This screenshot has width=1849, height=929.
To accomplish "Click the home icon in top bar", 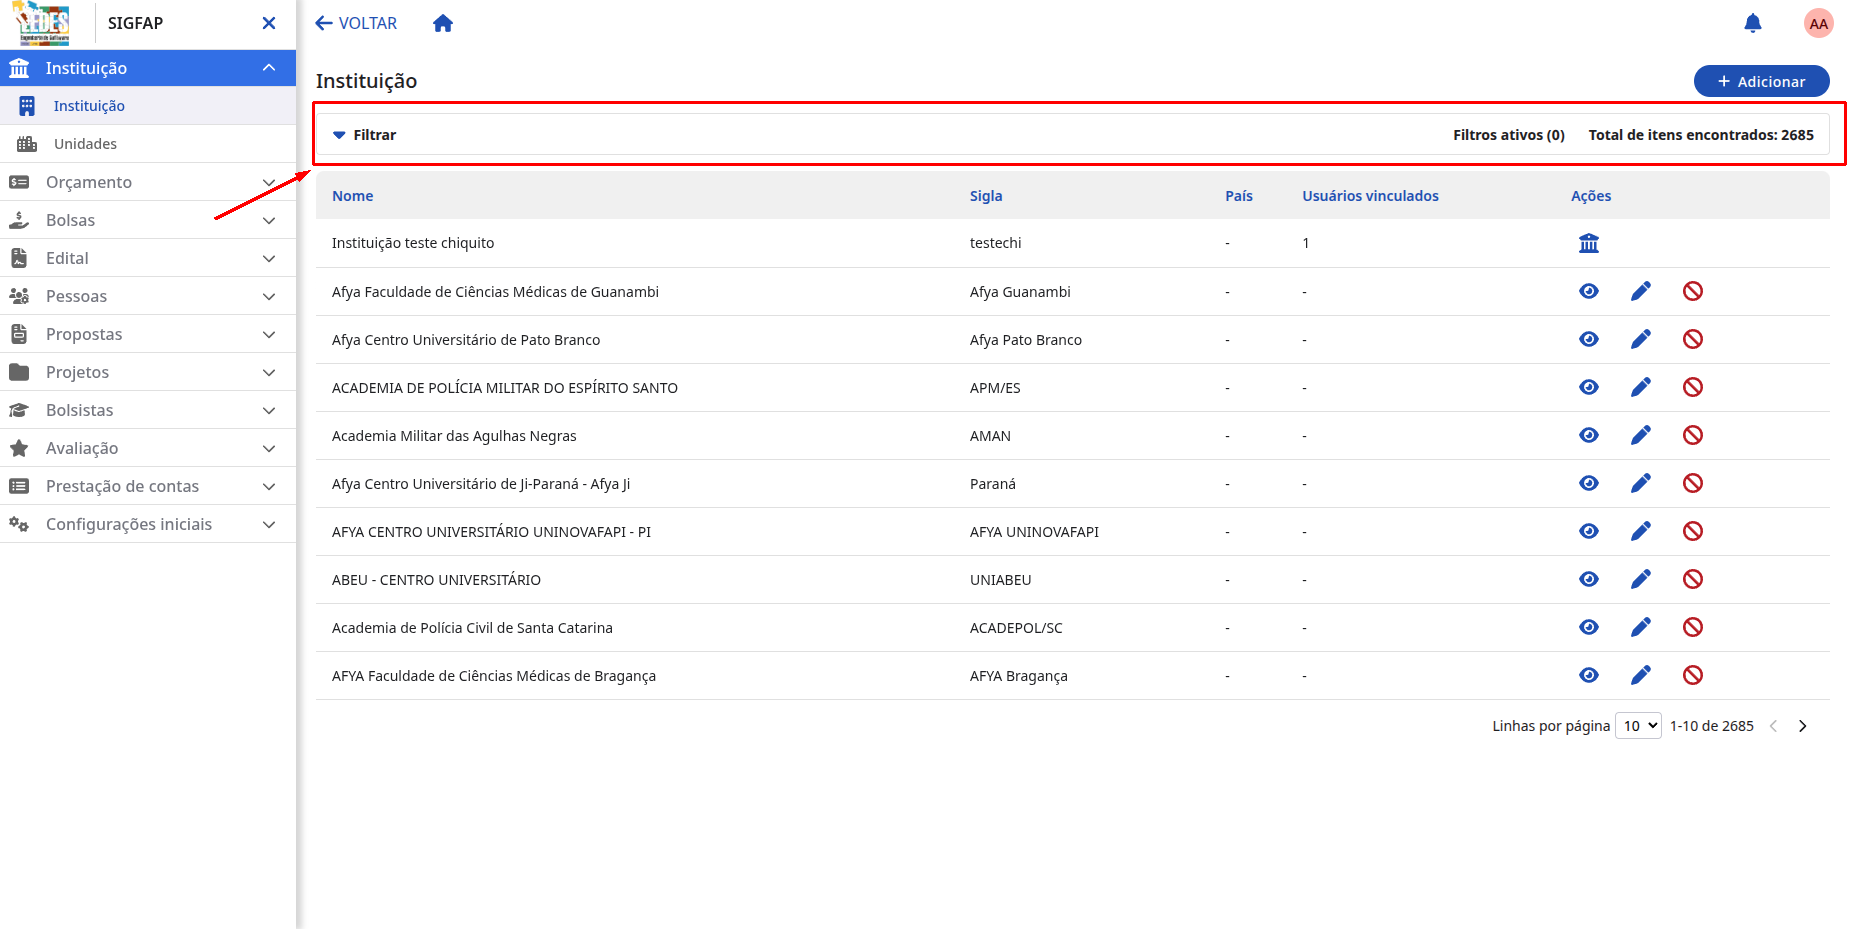I will coord(443,23).
